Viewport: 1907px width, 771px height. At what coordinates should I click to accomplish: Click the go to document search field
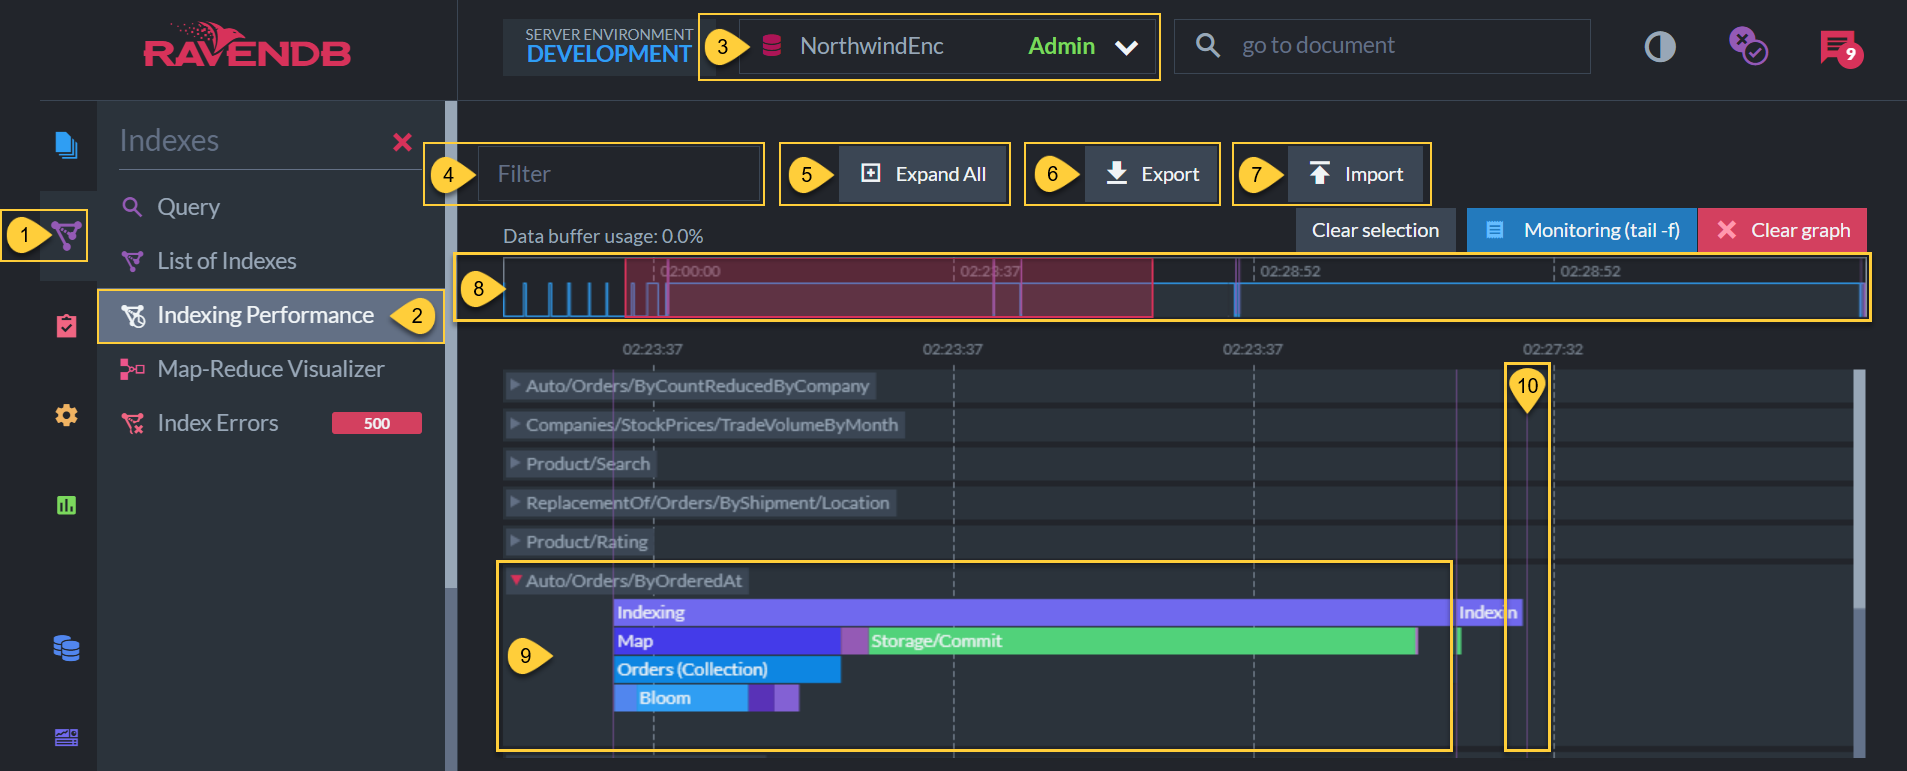(x=1382, y=46)
